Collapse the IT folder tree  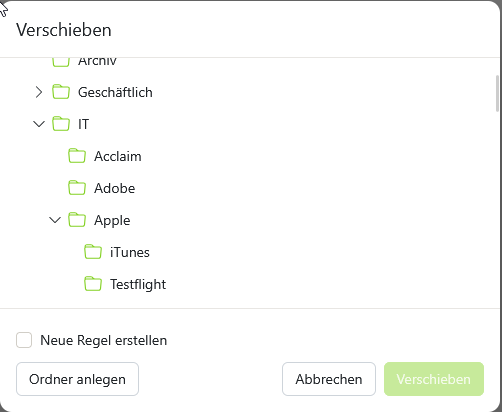click(x=39, y=124)
